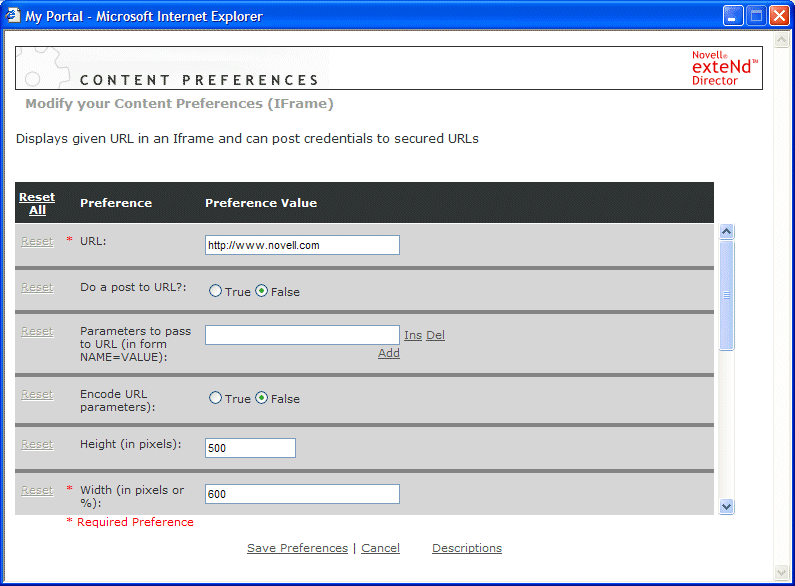Viewport: 795px width, 586px height.
Task: Reset the Do a post to URL preference
Action: coord(37,287)
